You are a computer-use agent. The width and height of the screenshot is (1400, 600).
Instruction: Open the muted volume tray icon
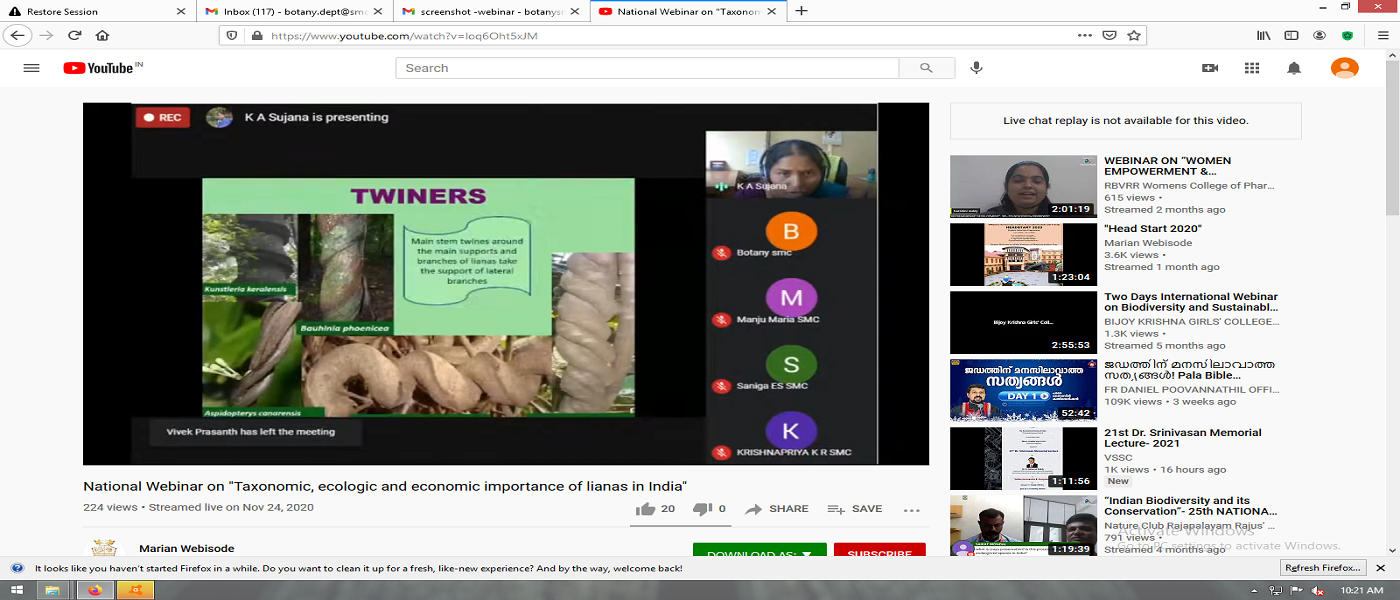[x=1317, y=590]
